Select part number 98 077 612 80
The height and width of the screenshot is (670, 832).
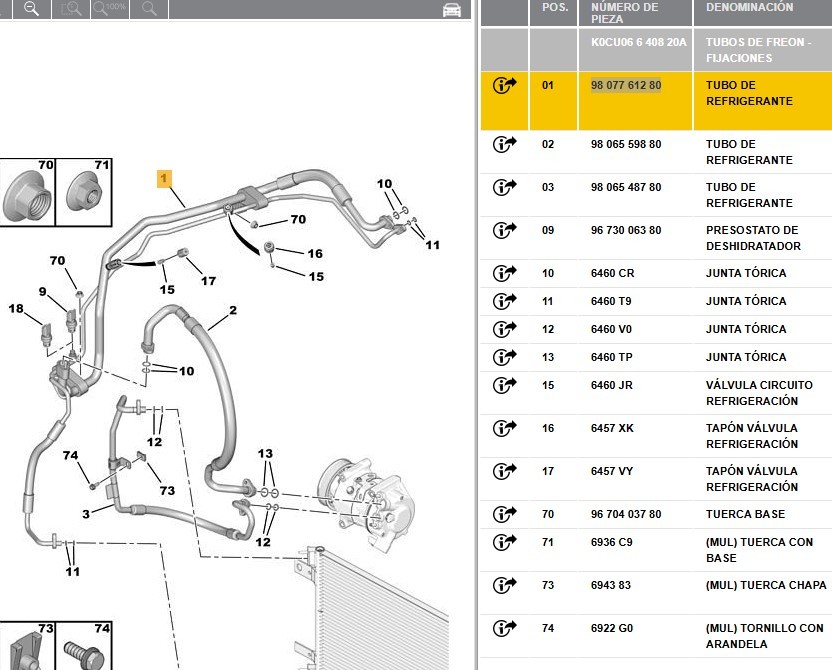point(626,85)
